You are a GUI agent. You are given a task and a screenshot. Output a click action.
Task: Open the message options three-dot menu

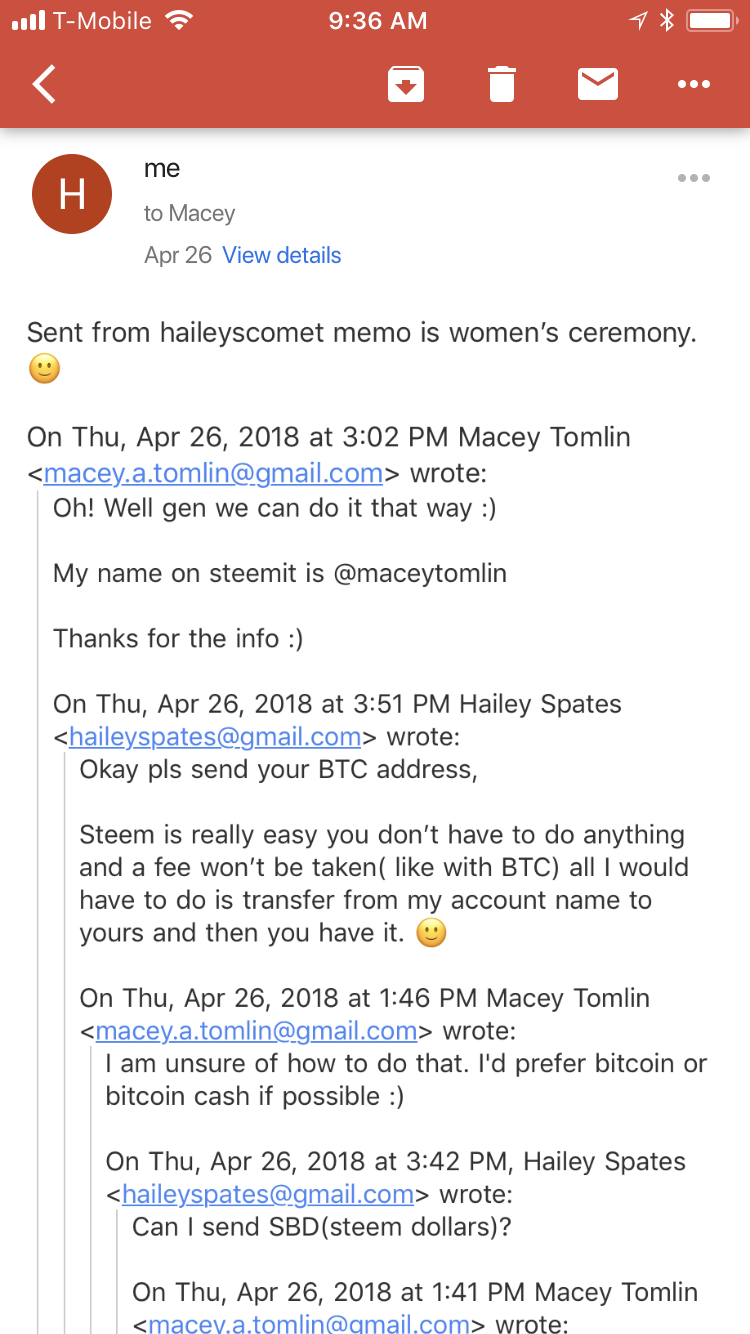tap(693, 179)
